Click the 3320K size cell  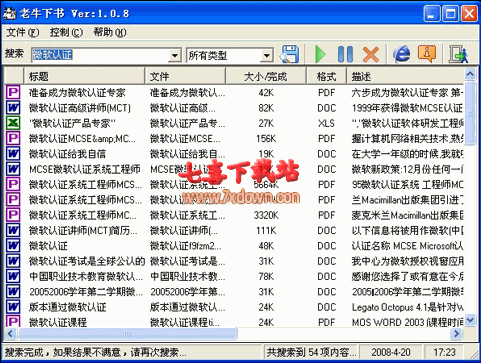[266, 215]
